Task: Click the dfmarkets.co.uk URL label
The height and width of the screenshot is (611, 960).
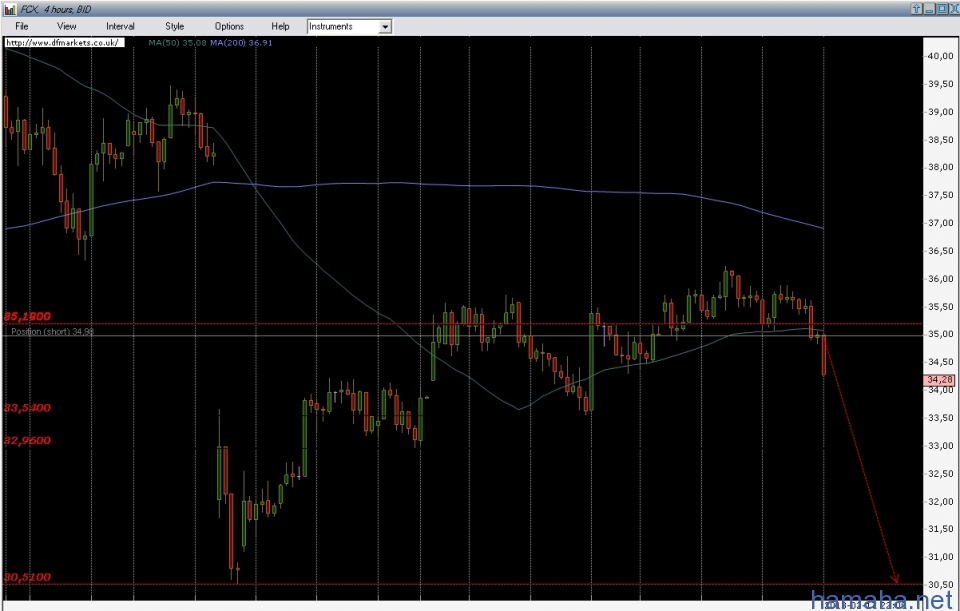Action: coord(64,43)
